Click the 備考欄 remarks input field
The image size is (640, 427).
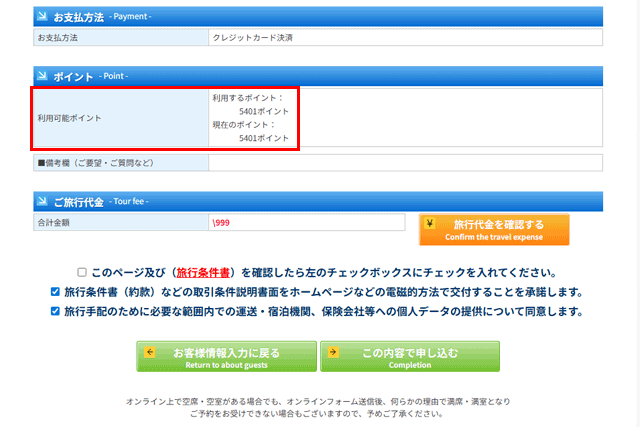405,163
